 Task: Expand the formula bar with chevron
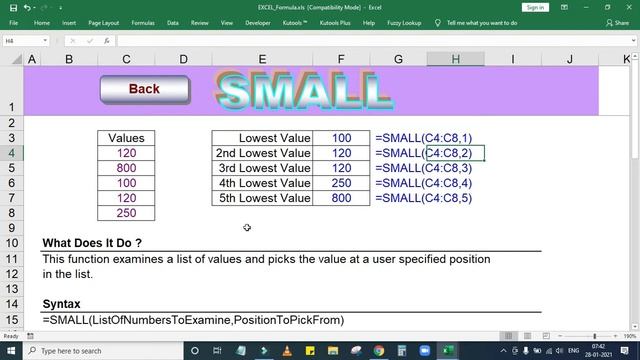pos(633,41)
